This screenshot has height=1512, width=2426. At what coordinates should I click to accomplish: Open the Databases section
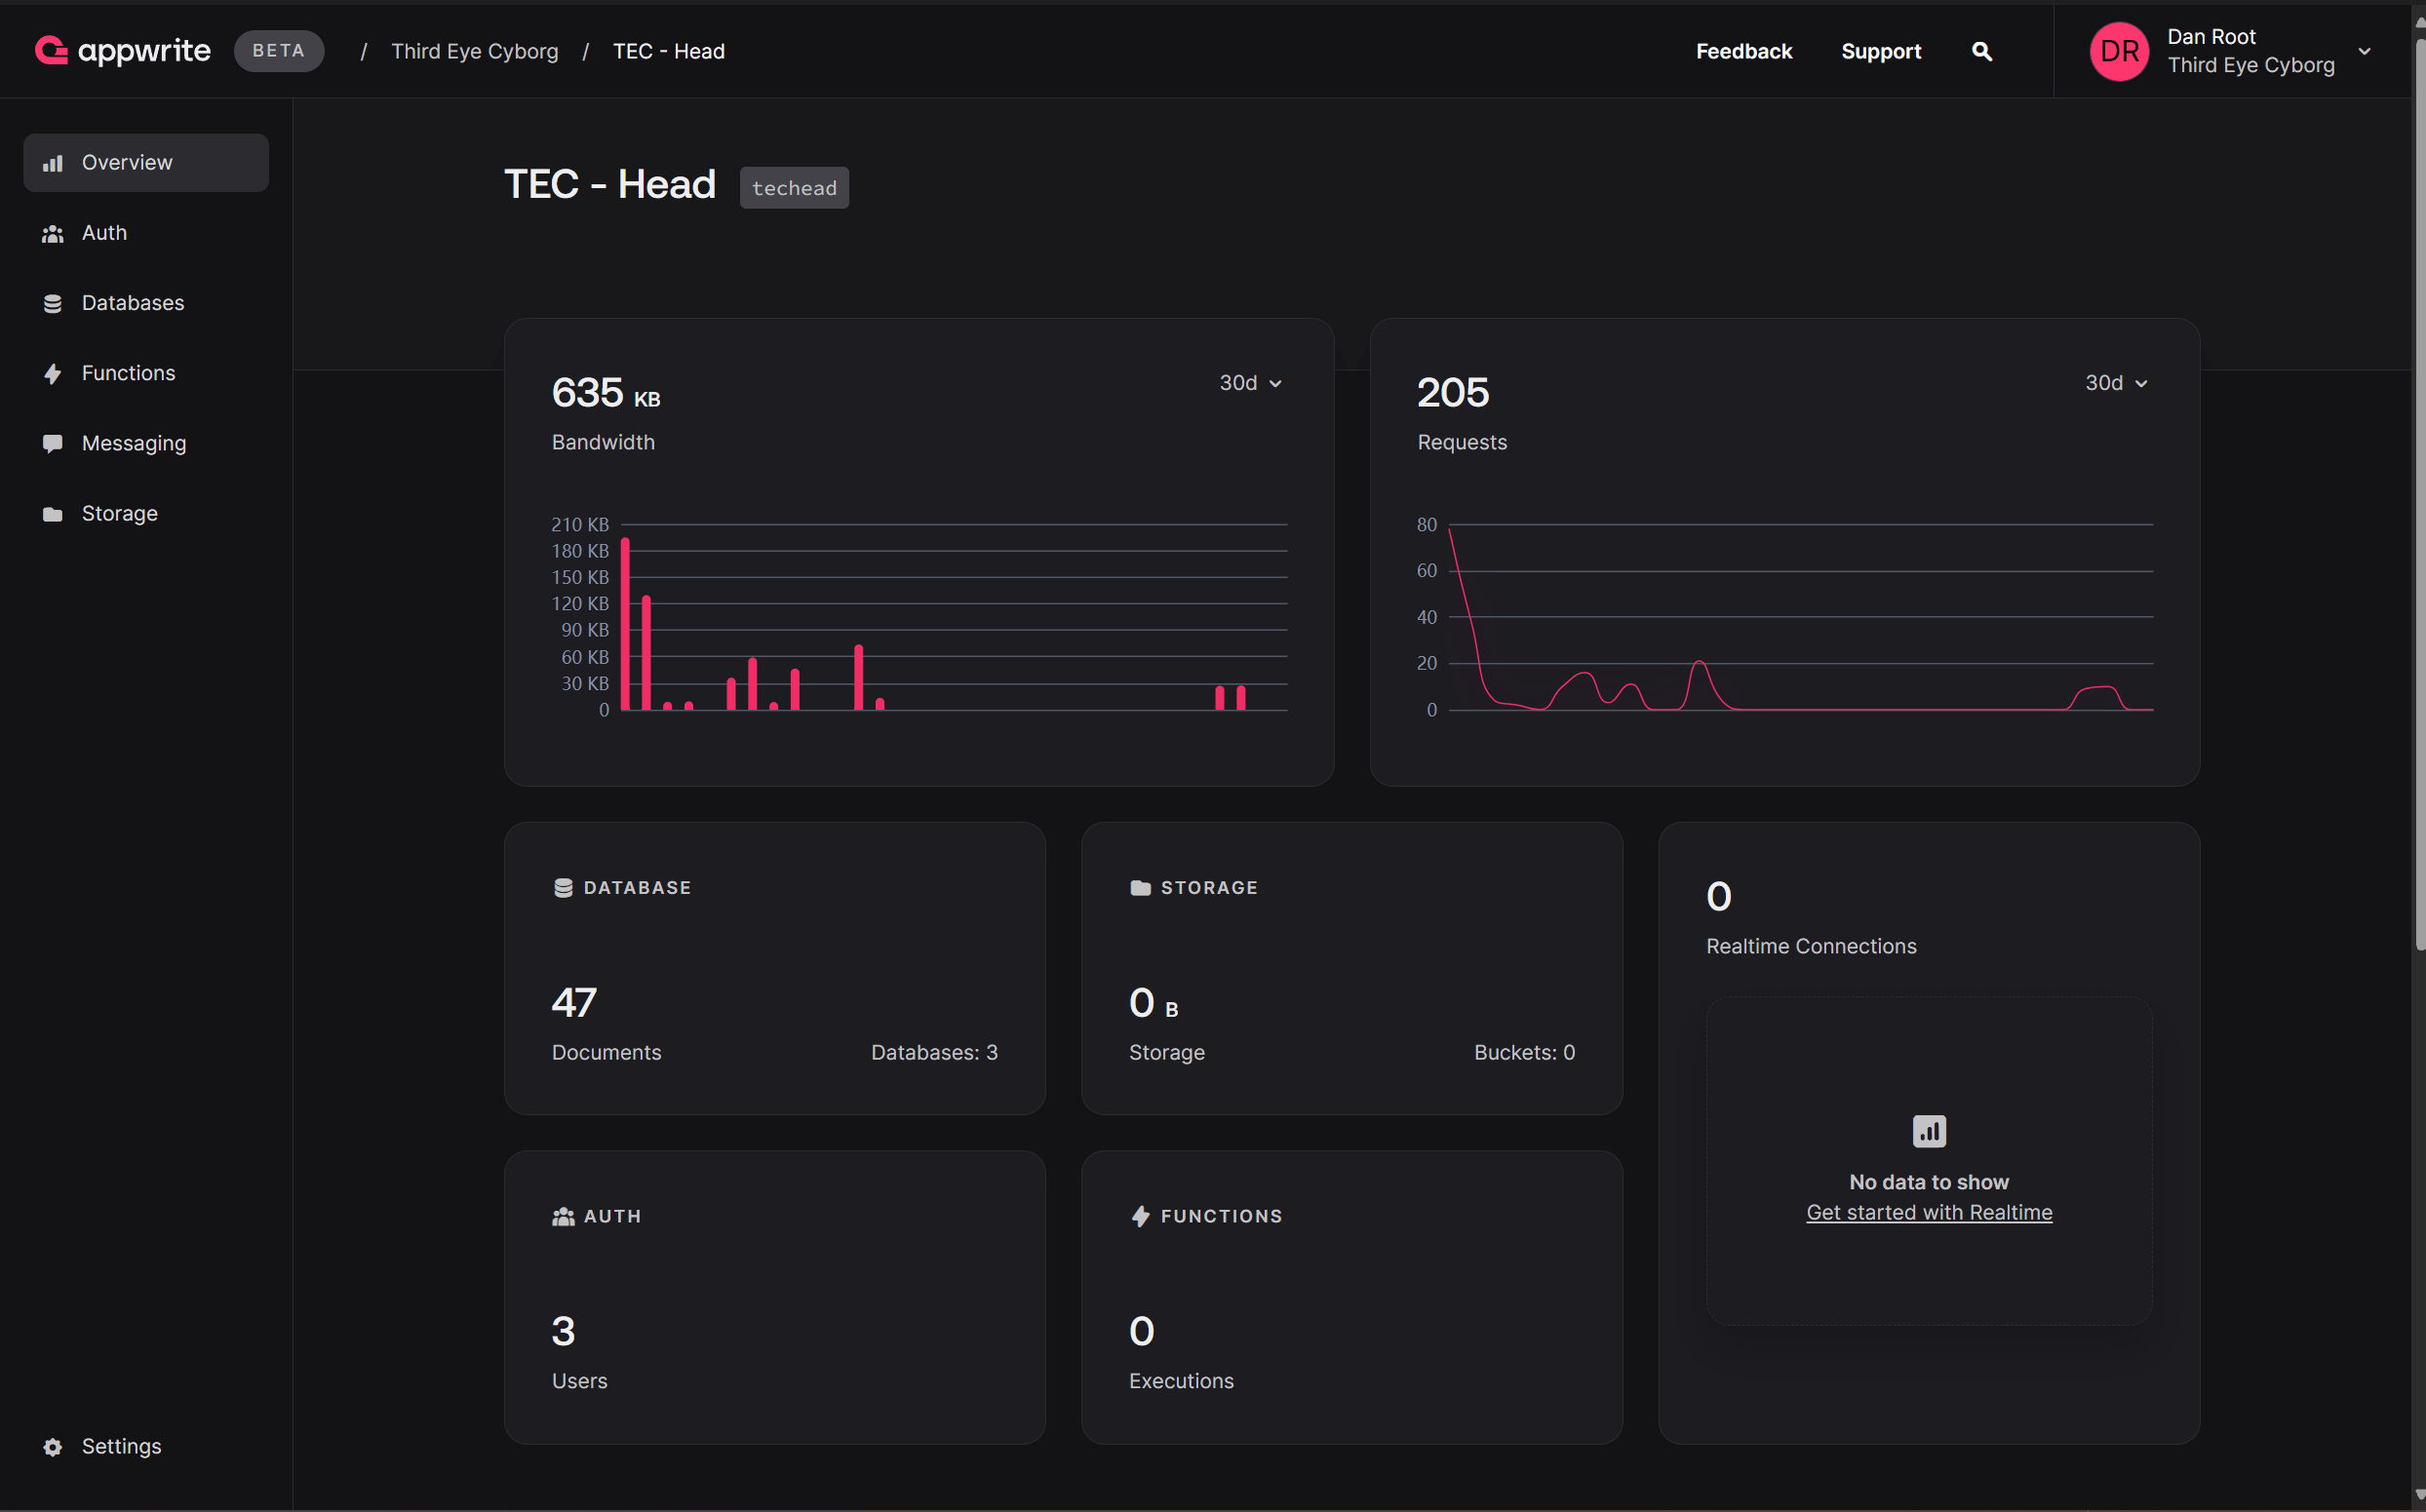(146, 303)
